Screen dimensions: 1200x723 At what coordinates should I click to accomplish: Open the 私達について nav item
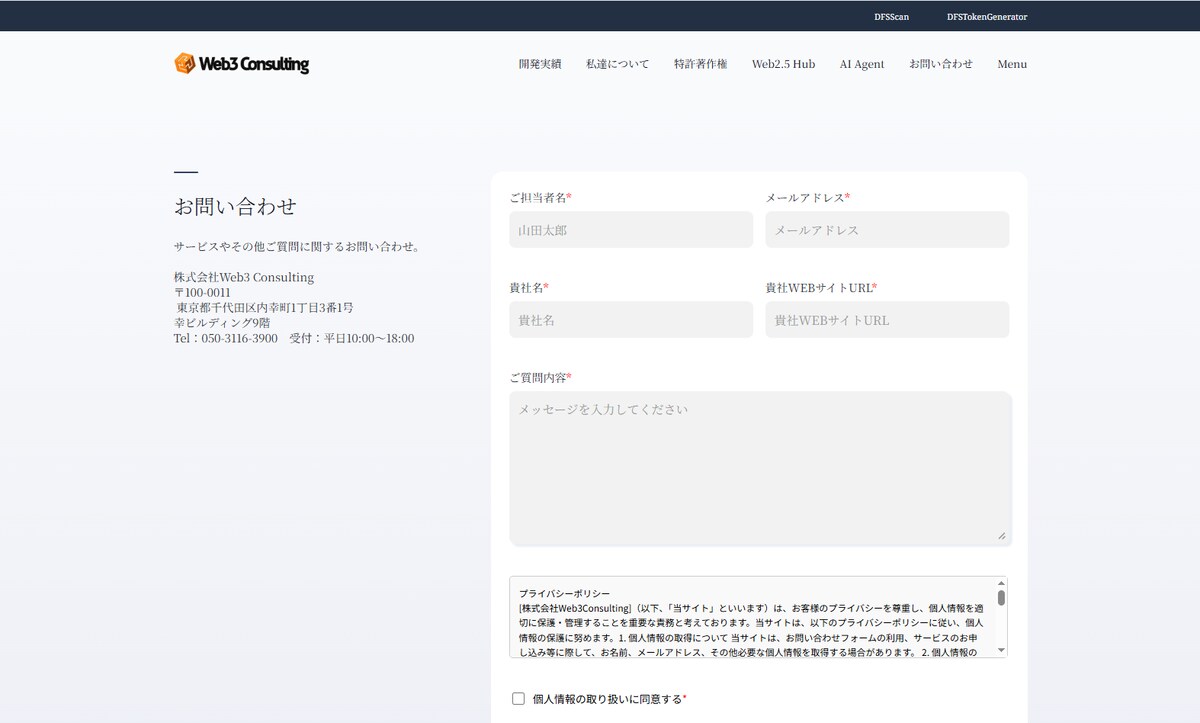[x=617, y=64]
